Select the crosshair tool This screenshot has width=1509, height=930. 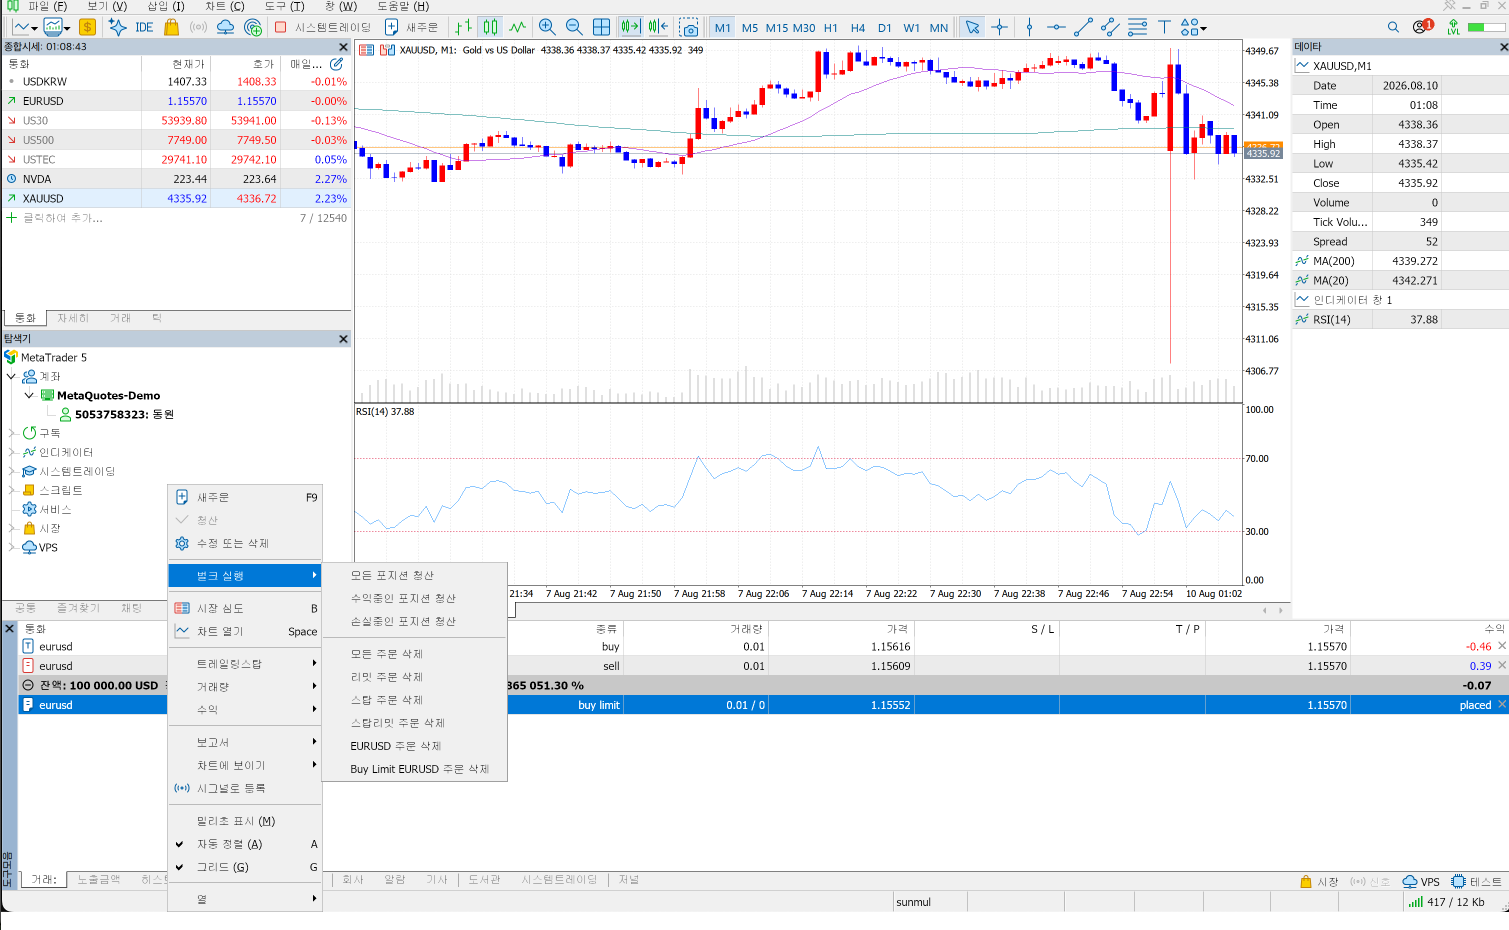click(x=999, y=27)
